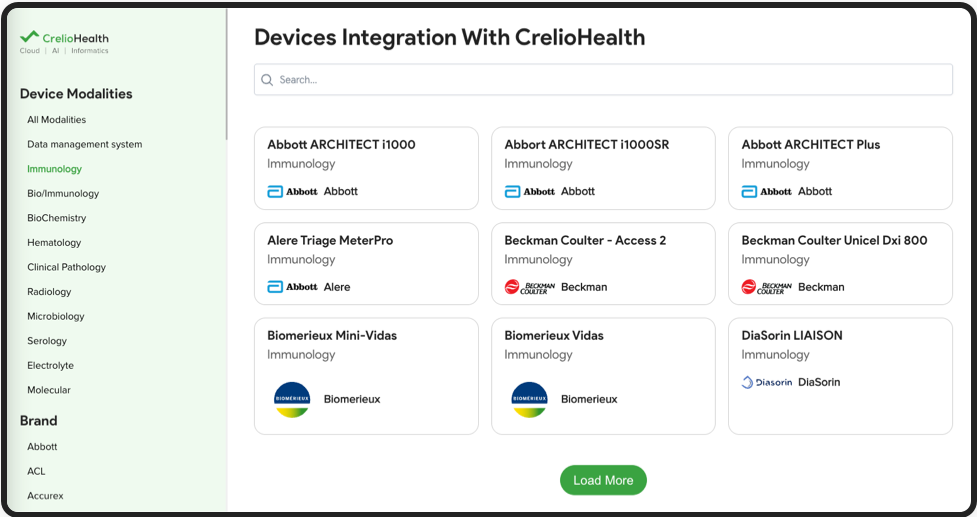Image resolution: width=977 pixels, height=517 pixels.
Task: Open DiaSorin LIAISON title
Action: coord(792,336)
